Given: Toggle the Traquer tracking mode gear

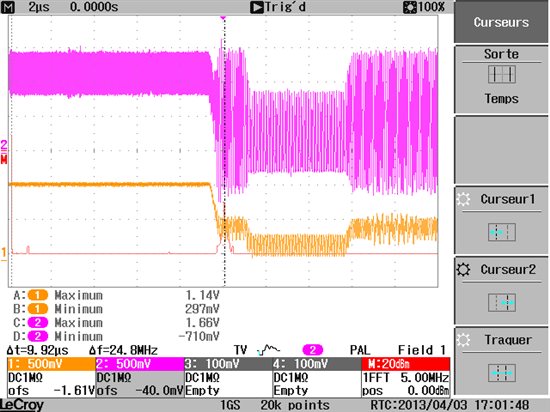Looking at the screenshot, I should click(463, 340).
